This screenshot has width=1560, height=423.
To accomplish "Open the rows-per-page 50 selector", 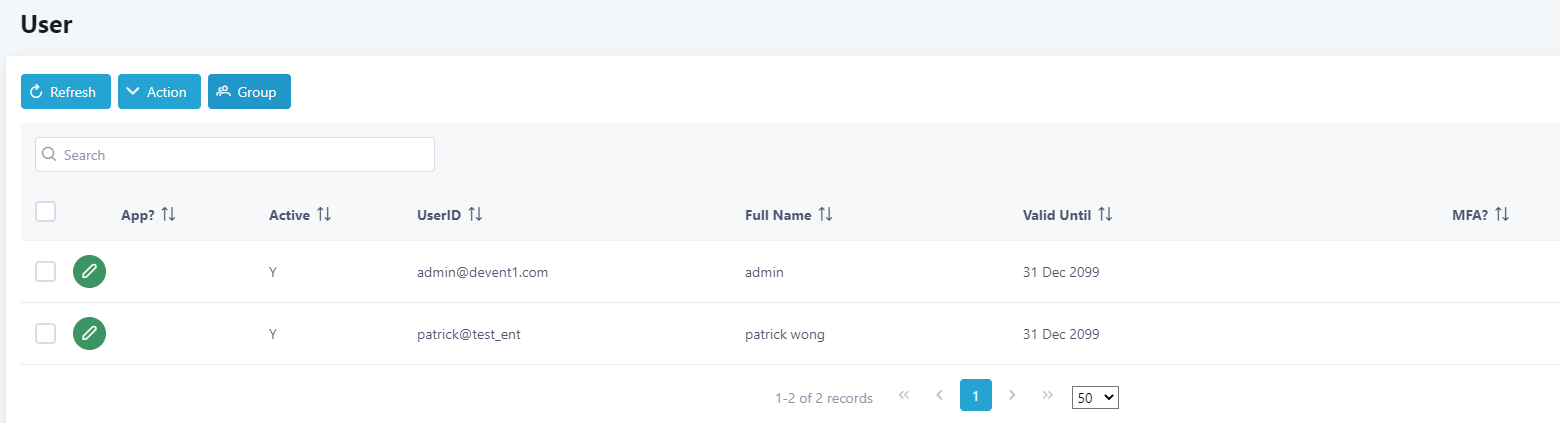I will 1095,397.
